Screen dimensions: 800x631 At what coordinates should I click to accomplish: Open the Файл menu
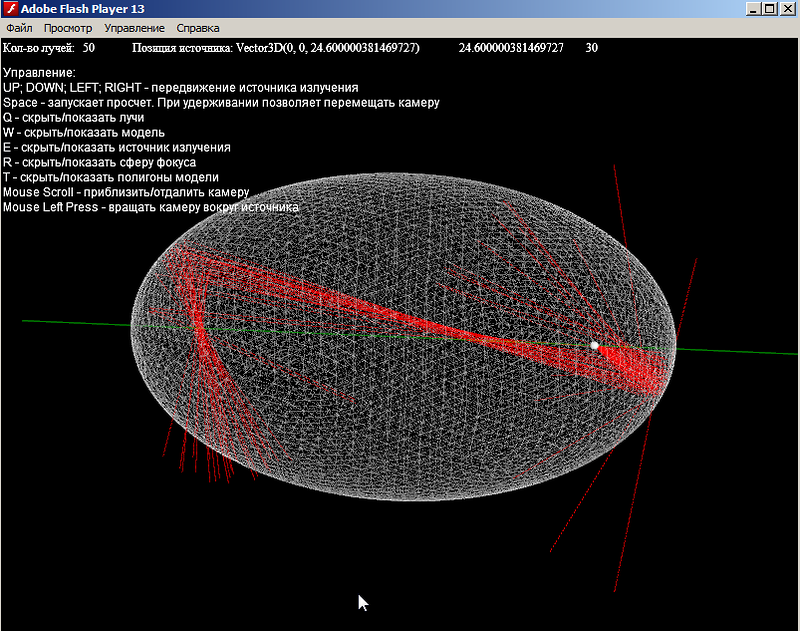tap(19, 28)
